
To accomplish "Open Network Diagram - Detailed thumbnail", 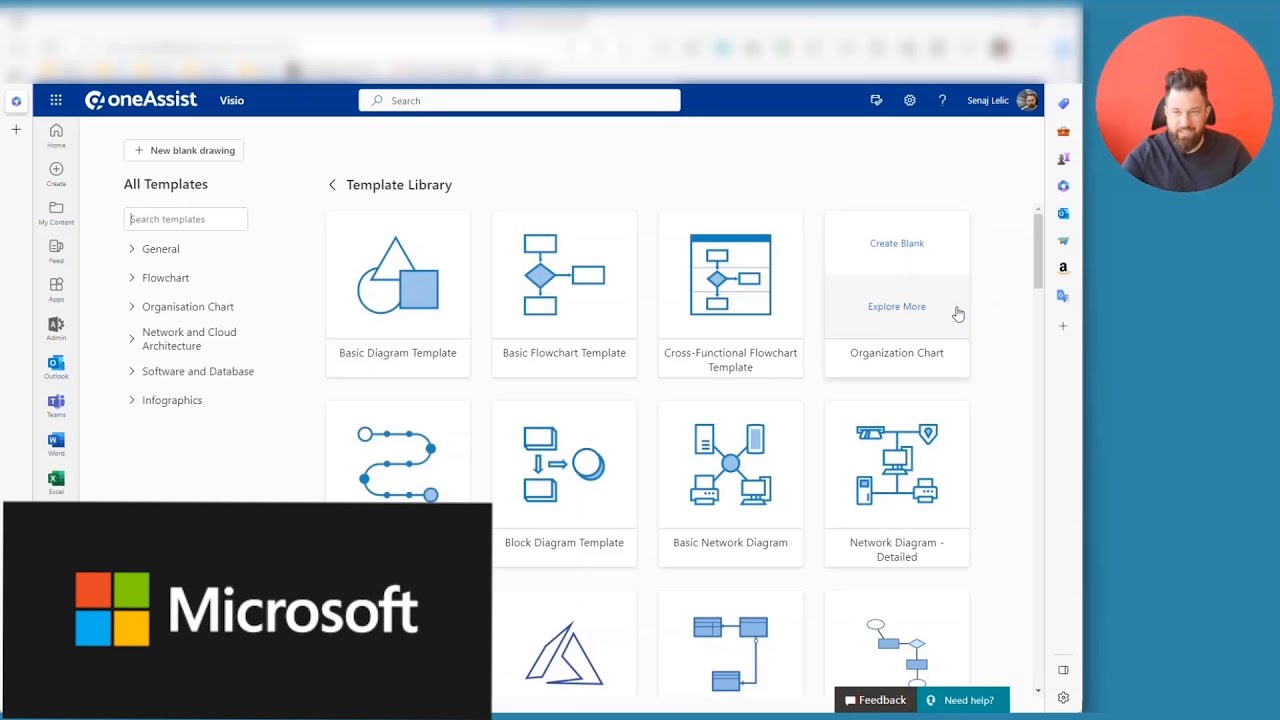I will [897, 464].
